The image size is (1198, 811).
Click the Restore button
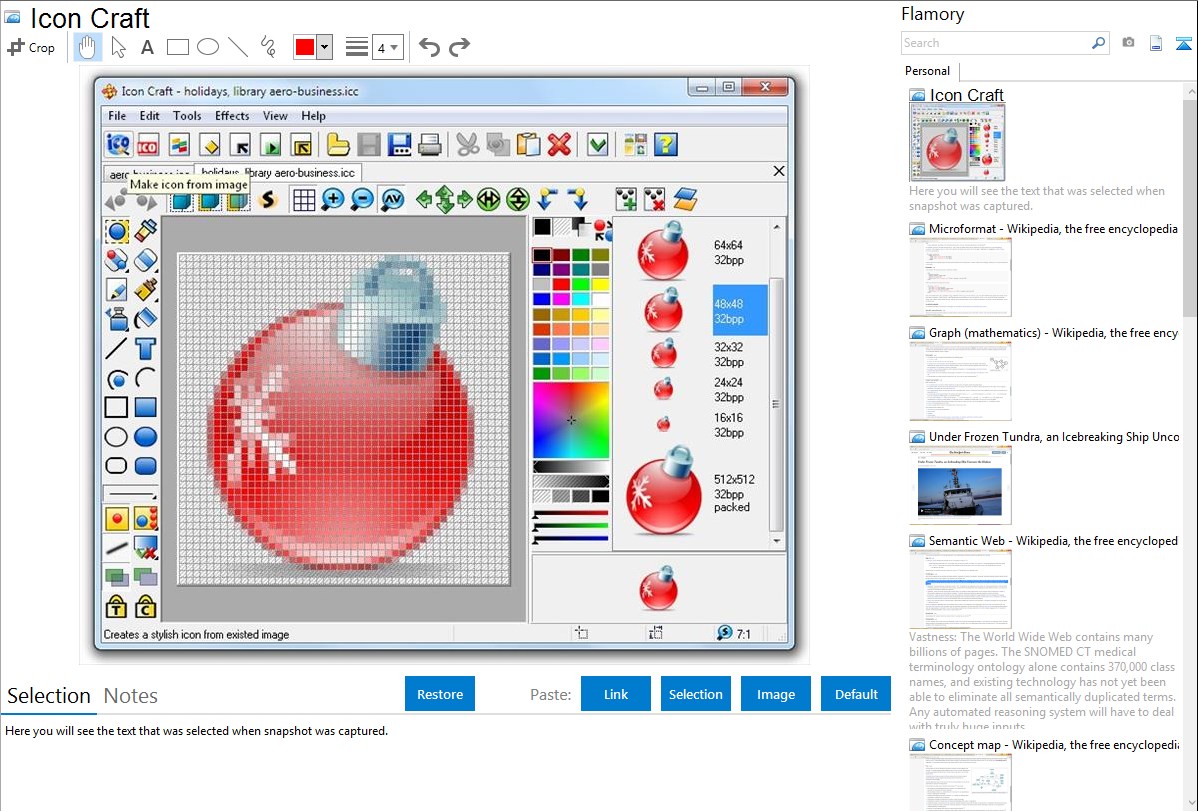click(x=440, y=694)
